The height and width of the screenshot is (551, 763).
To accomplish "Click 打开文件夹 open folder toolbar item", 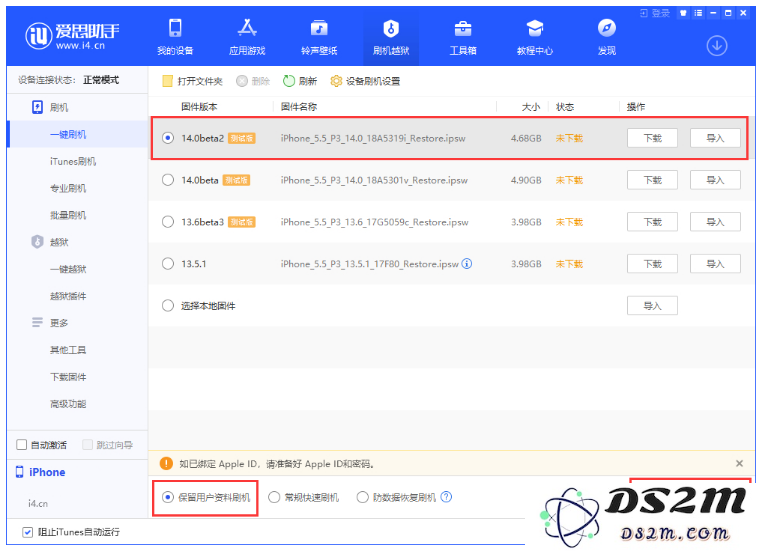I will click(192, 81).
